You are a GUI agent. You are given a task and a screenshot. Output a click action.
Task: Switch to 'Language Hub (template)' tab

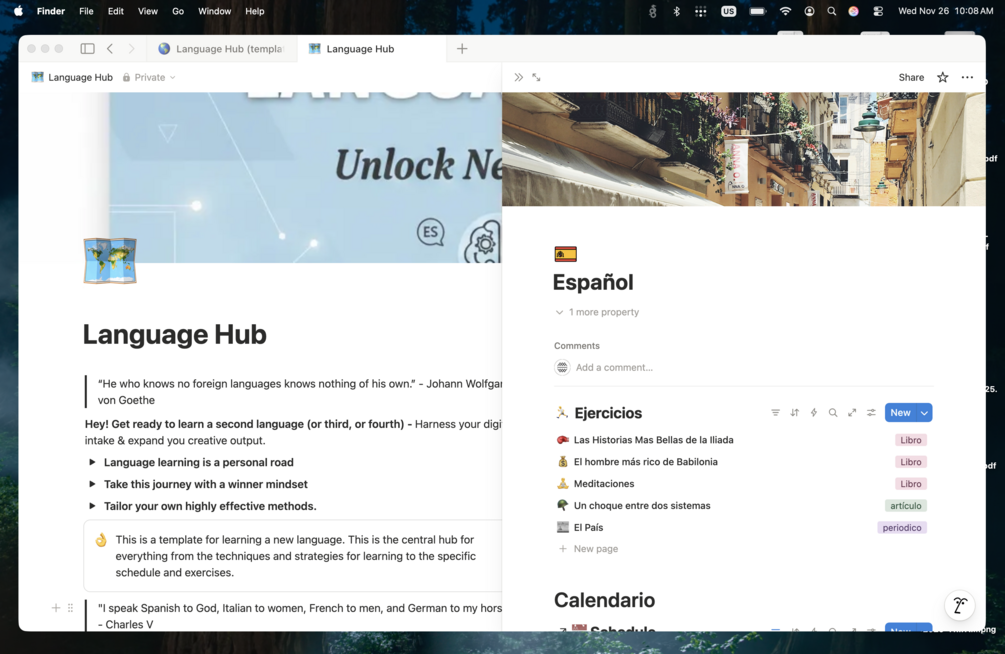point(222,49)
